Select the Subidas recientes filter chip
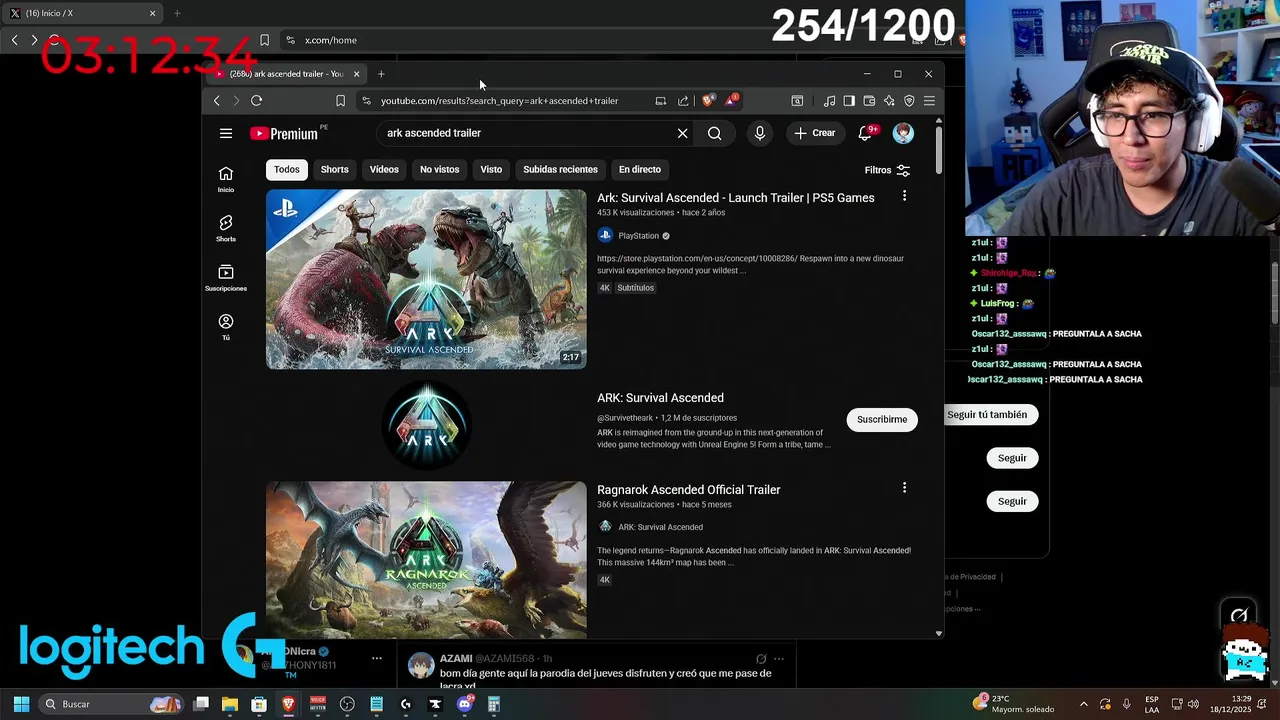The image size is (1280, 720). (560, 169)
